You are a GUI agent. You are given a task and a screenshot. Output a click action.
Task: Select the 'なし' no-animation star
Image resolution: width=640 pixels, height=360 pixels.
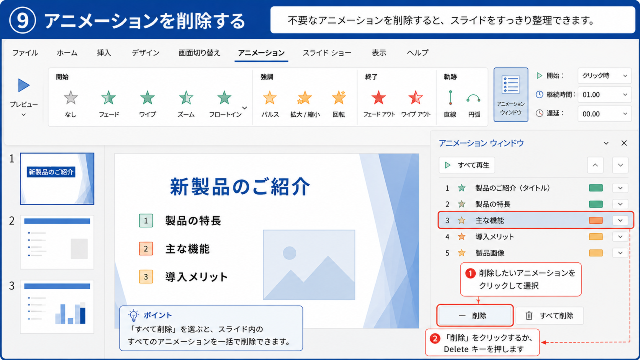click(x=71, y=98)
